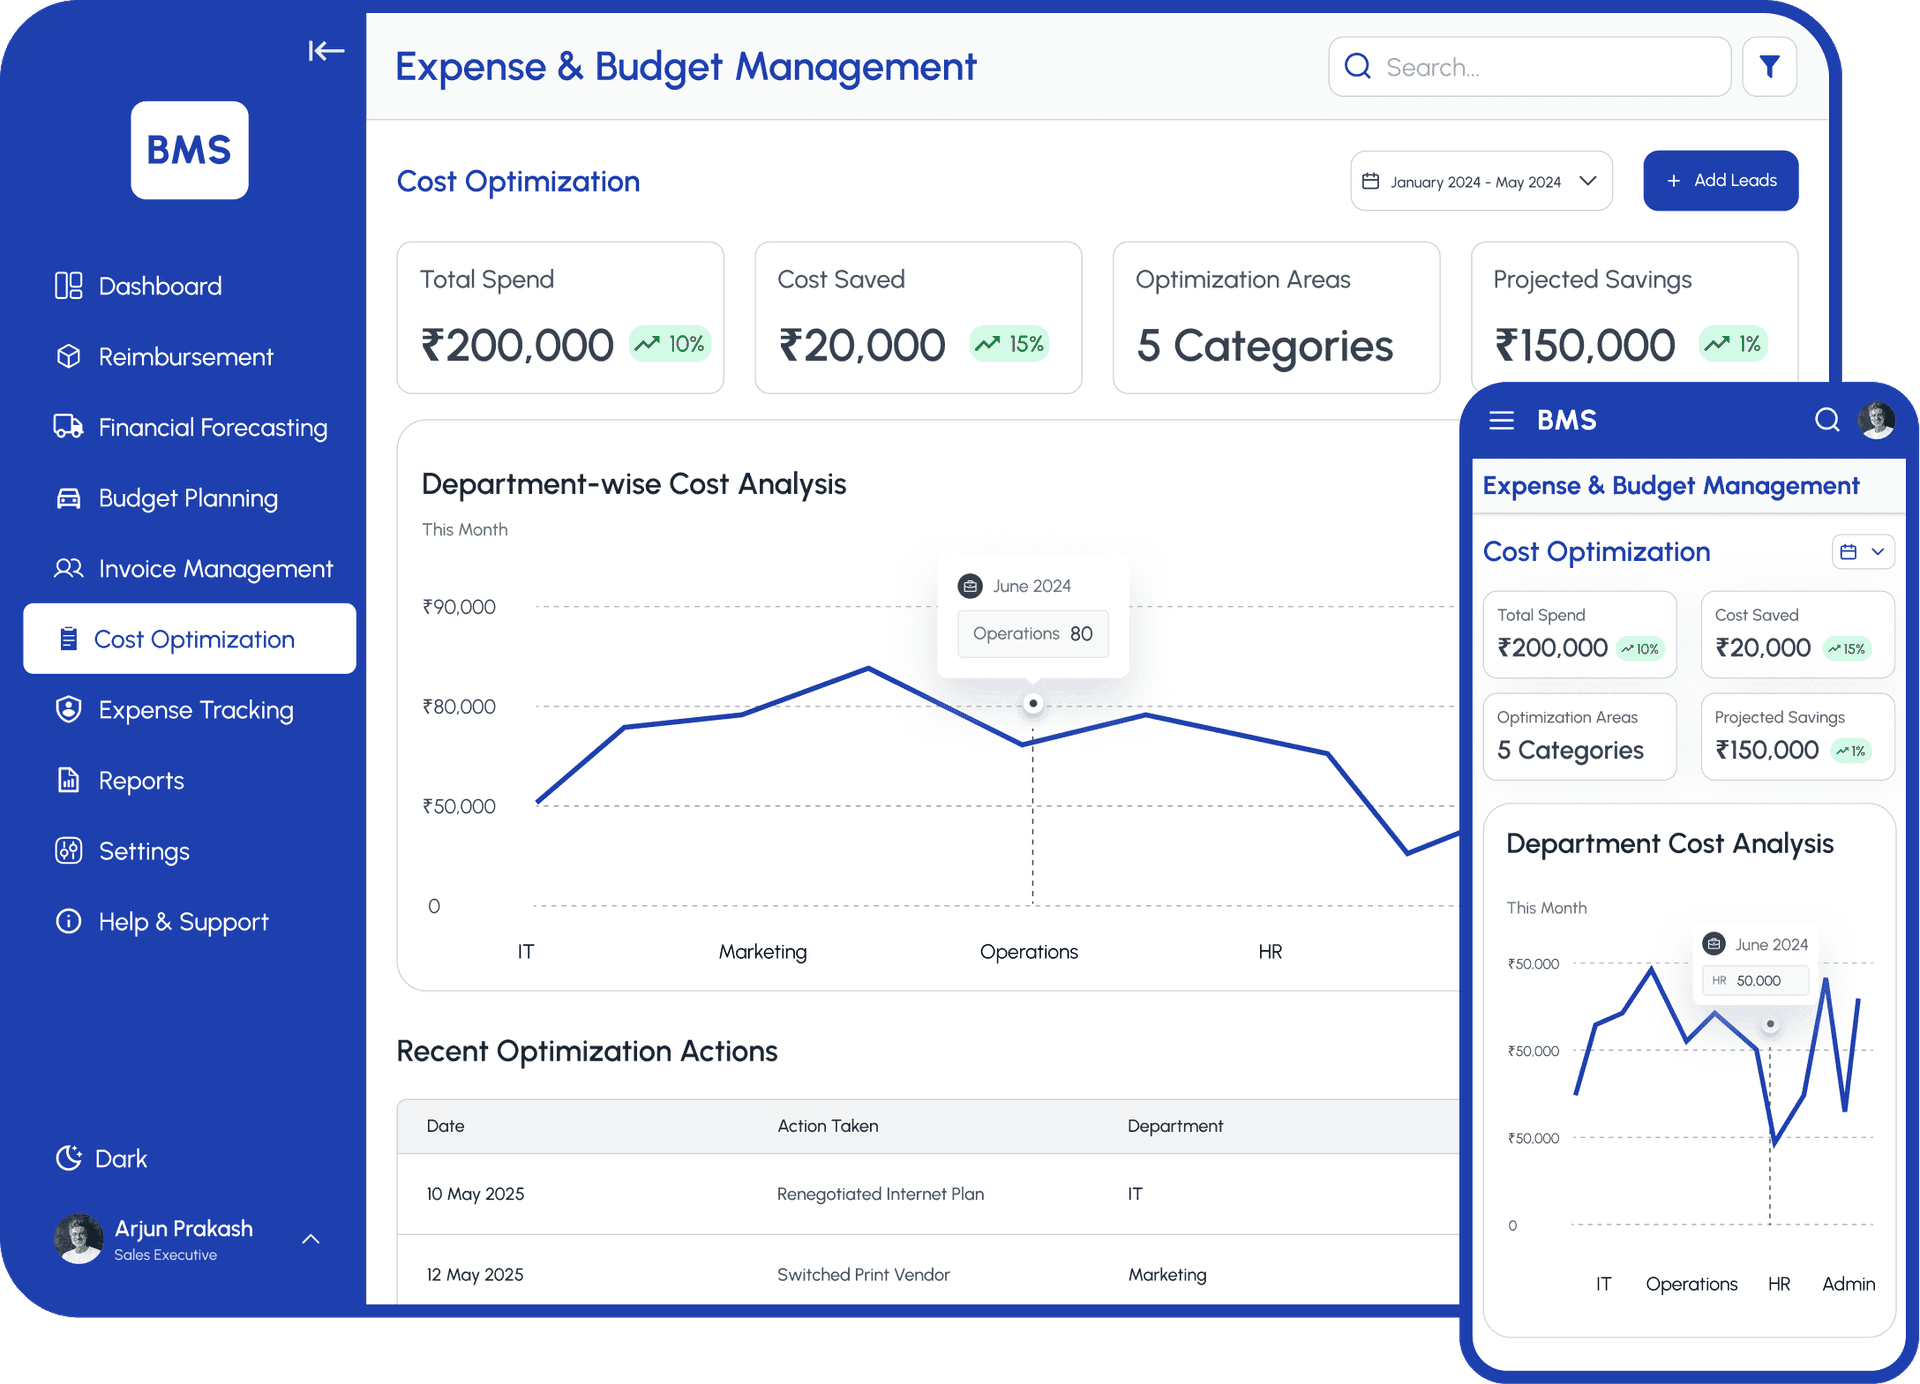Switch to Budget Planning in the sidebar

click(x=68, y=498)
